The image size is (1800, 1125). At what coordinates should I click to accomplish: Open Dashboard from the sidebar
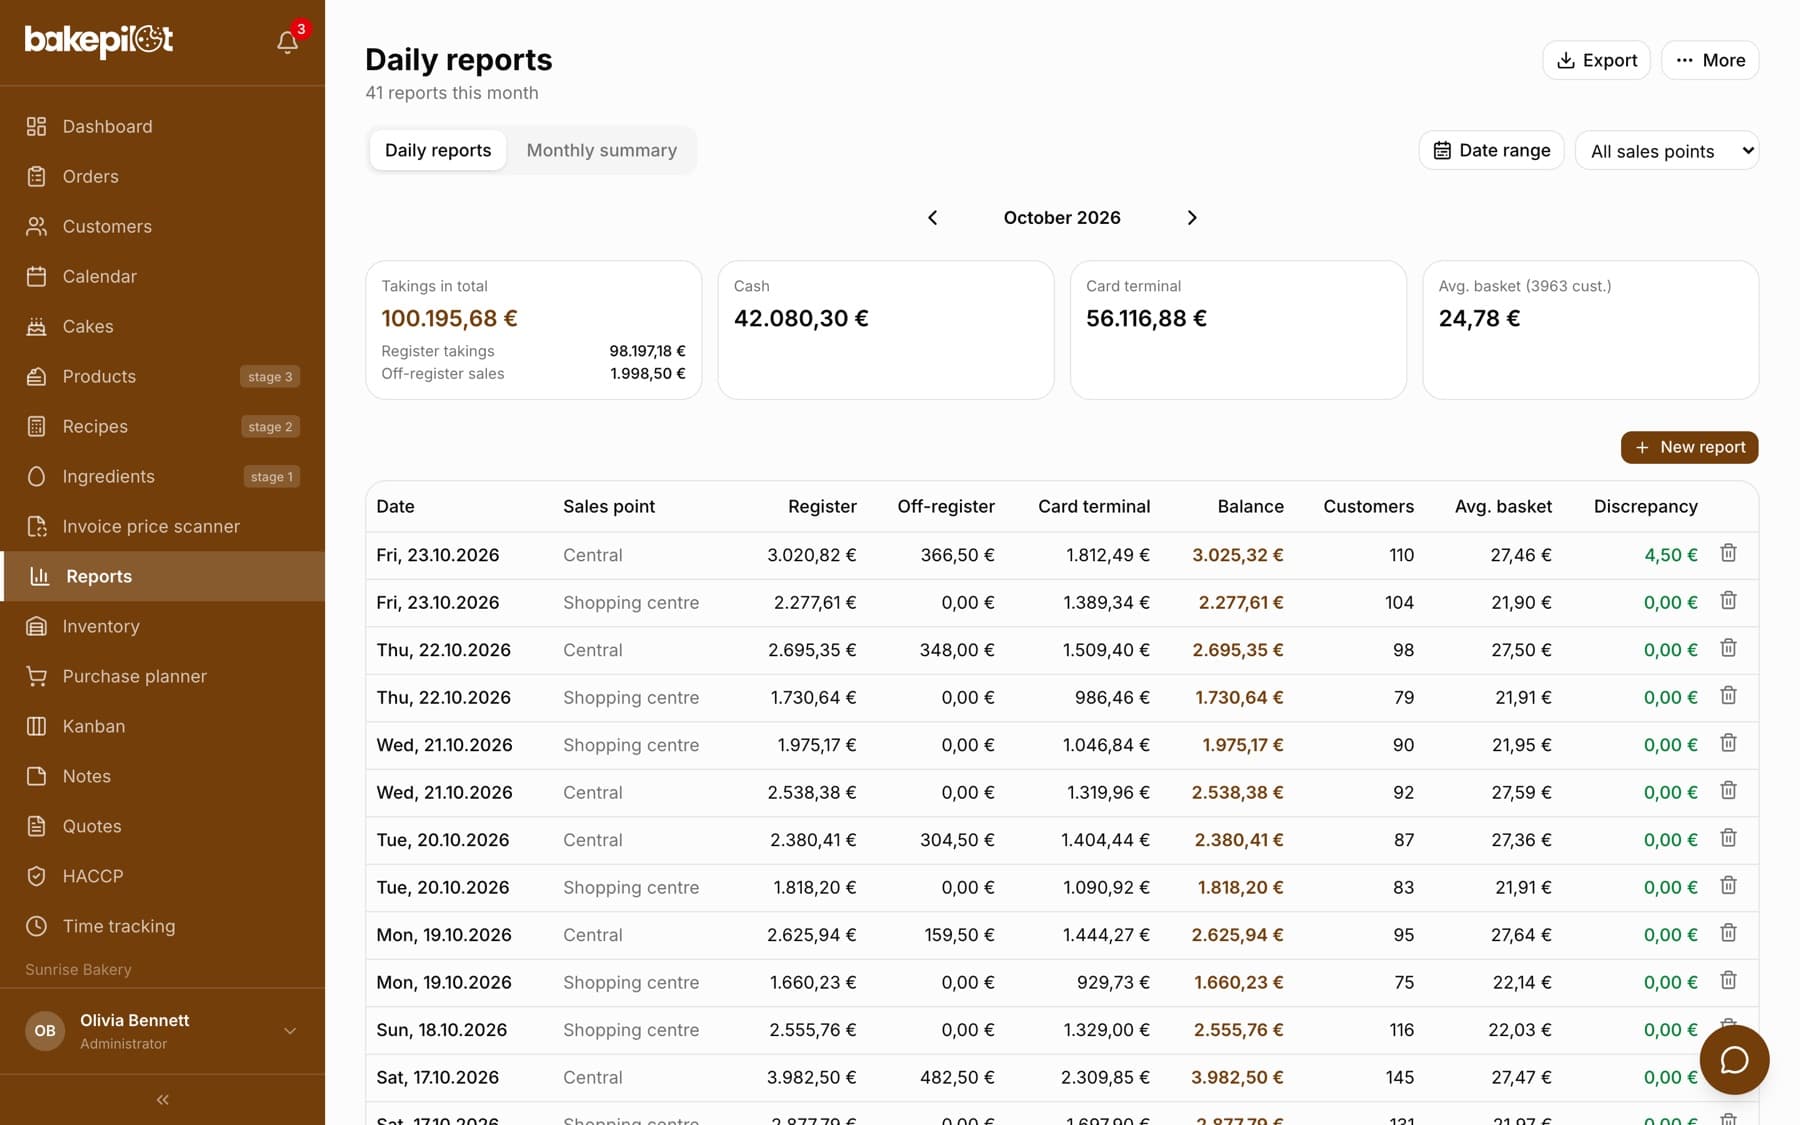(x=162, y=126)
